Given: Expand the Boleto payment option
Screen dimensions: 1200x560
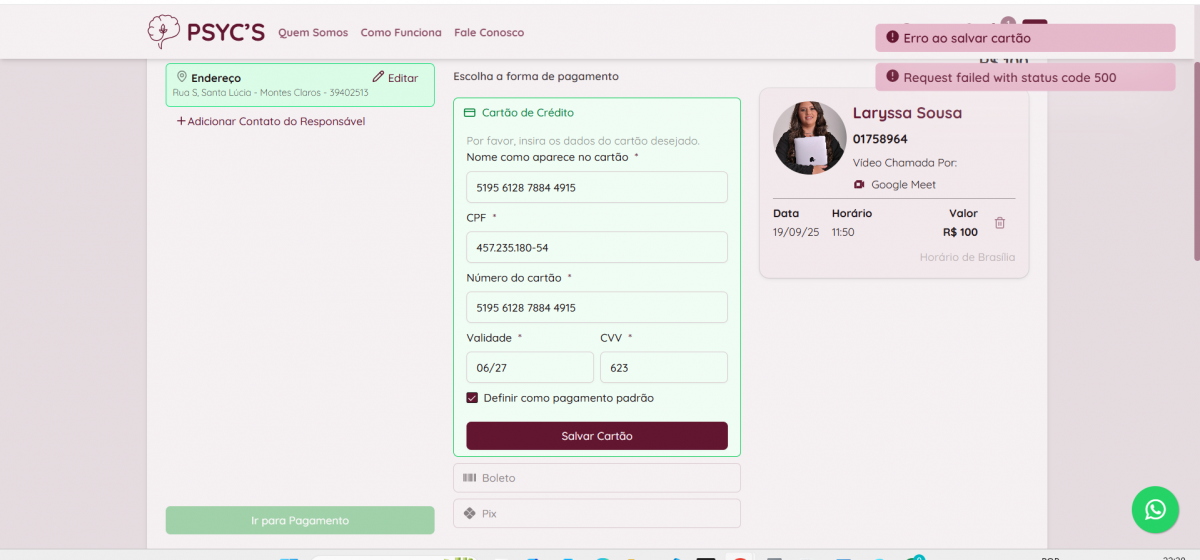Looking at the screenshot, I should 596,478.
